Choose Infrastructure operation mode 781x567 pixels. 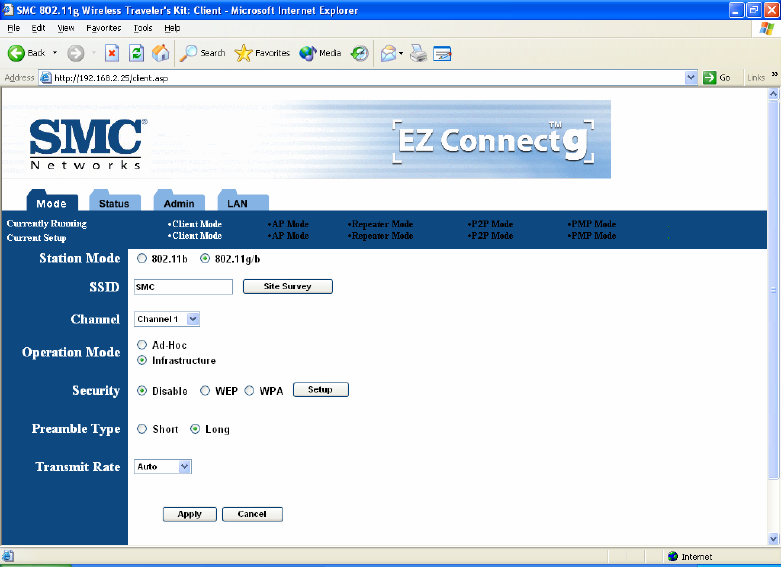click(x=142, y=360)
